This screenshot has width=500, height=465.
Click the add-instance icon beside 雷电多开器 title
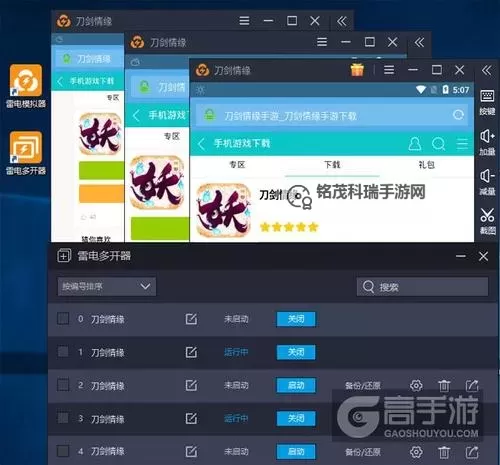pyautogui.click(x=64, y=256)
